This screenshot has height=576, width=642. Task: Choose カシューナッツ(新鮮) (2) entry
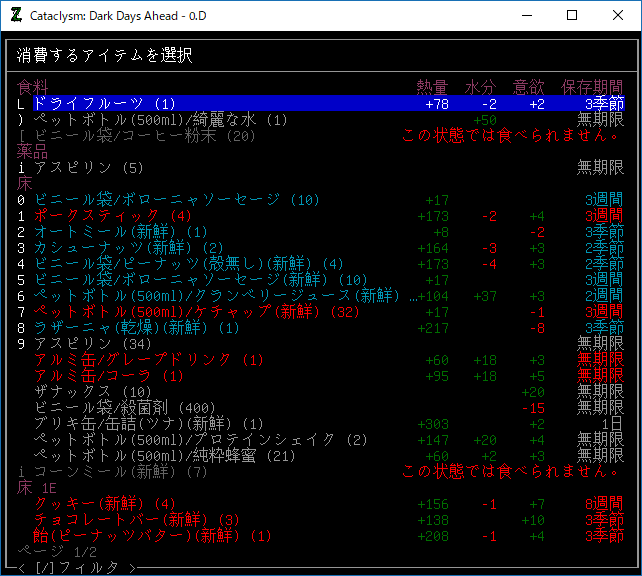(x=128, y=248)
